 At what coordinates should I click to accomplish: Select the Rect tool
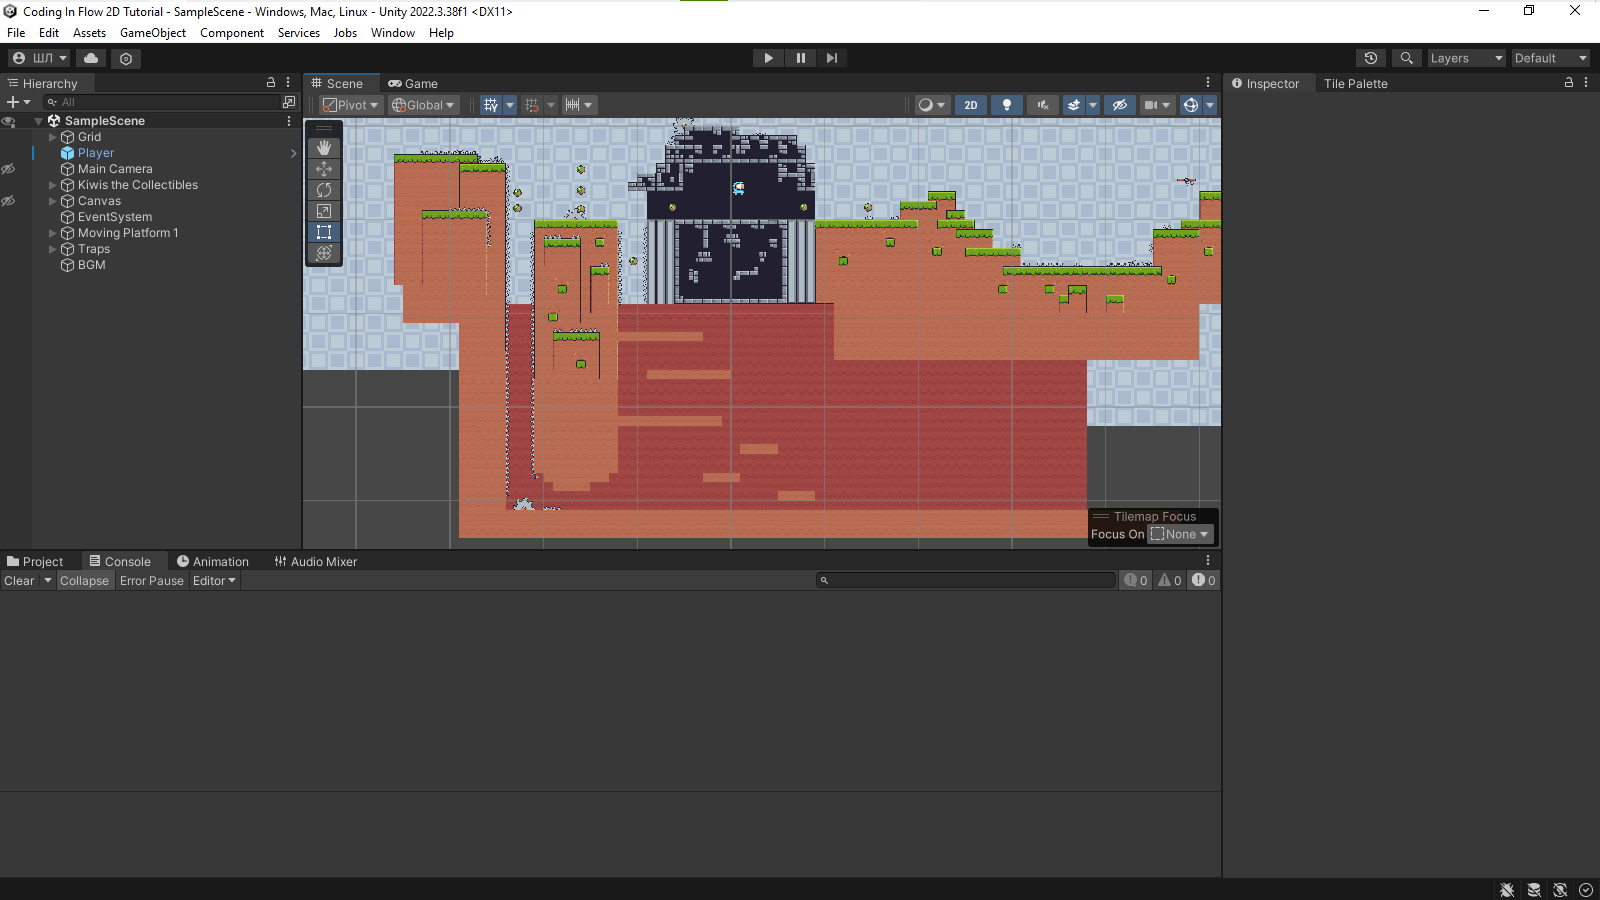[324, 232]
